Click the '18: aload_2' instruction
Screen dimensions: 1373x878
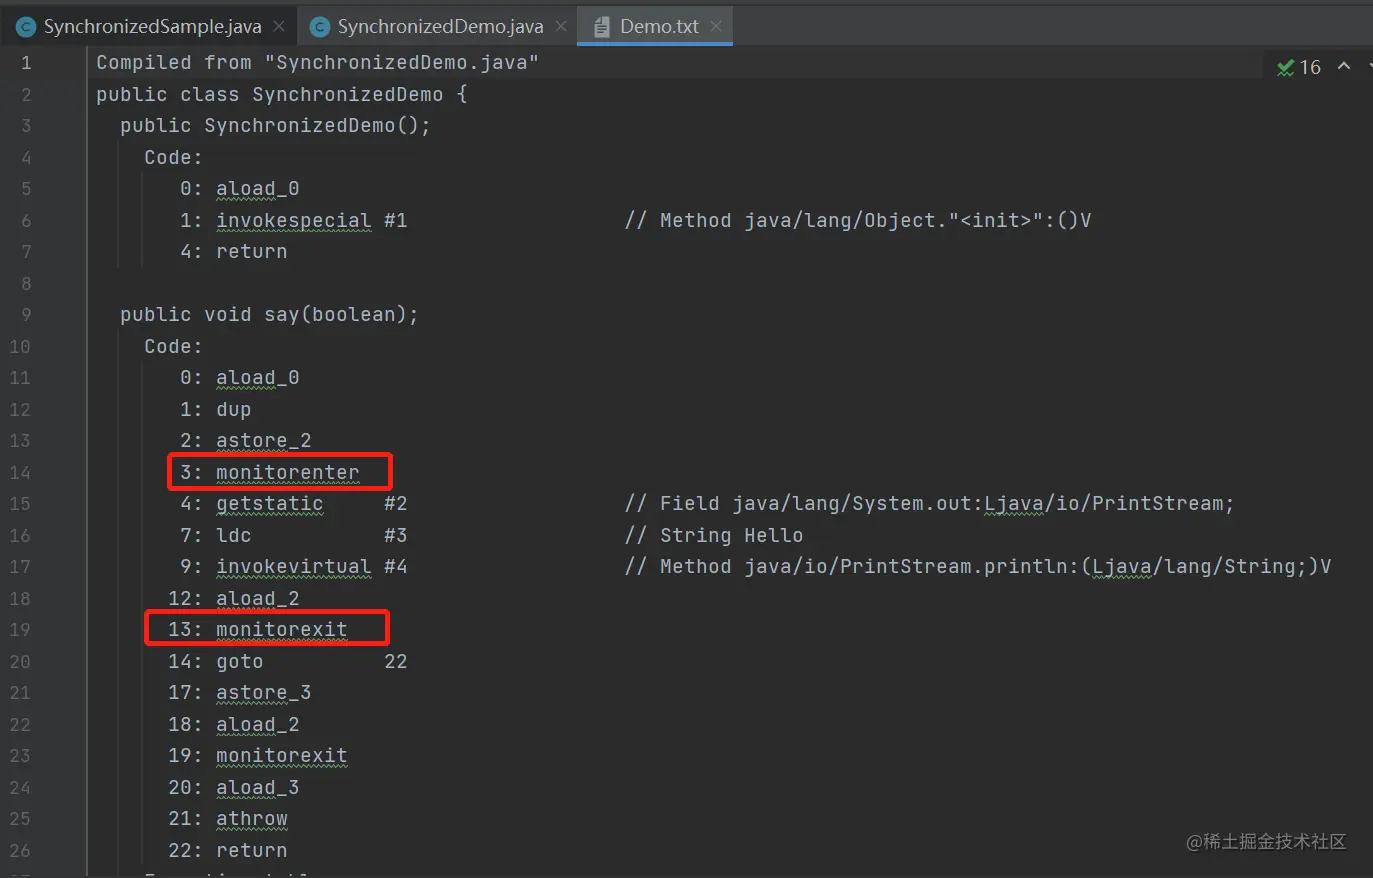[233, 725]
